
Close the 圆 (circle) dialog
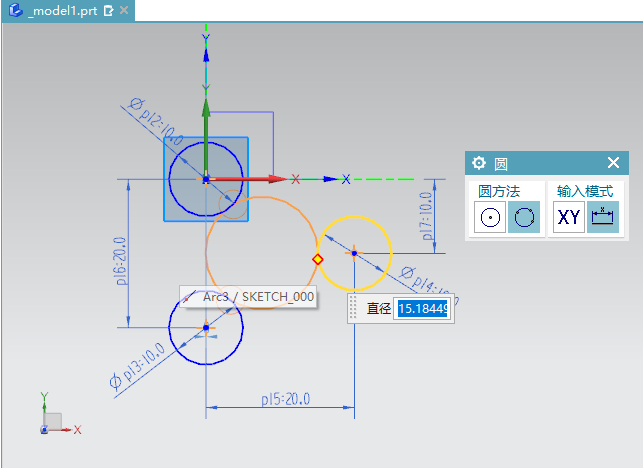point(613,163)
